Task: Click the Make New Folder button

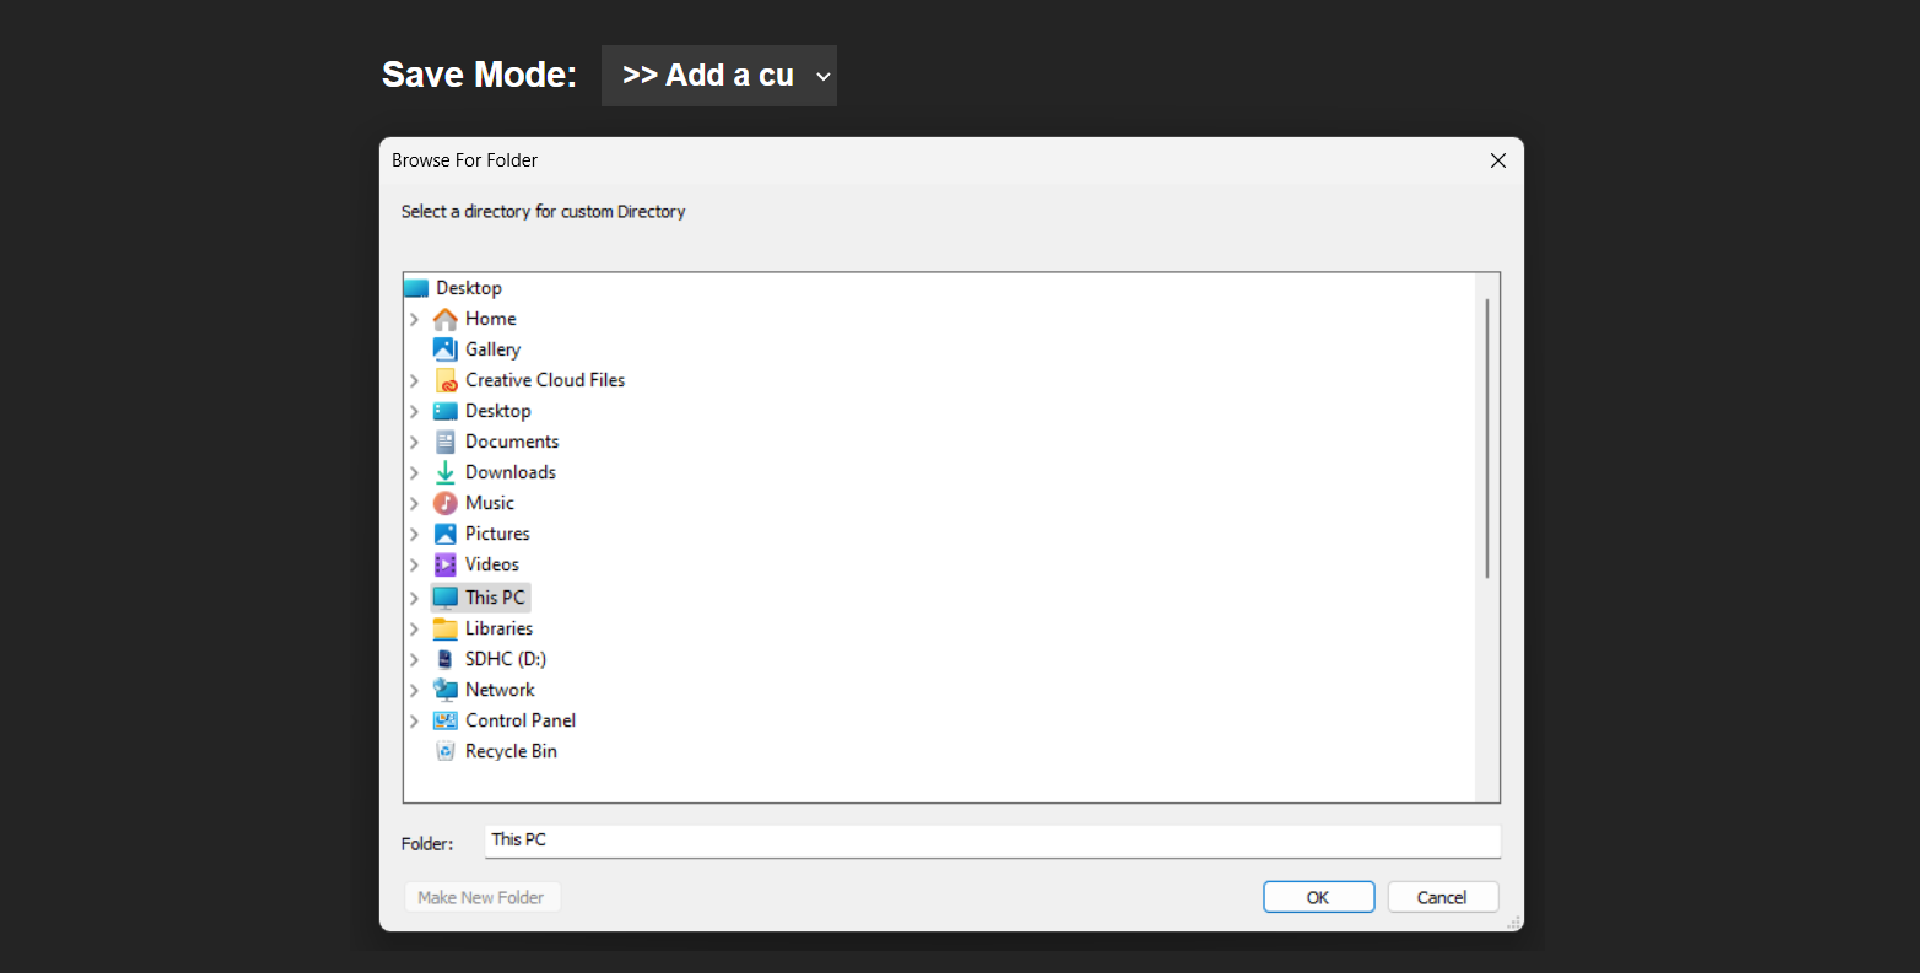Action: [x=481, y=897]
